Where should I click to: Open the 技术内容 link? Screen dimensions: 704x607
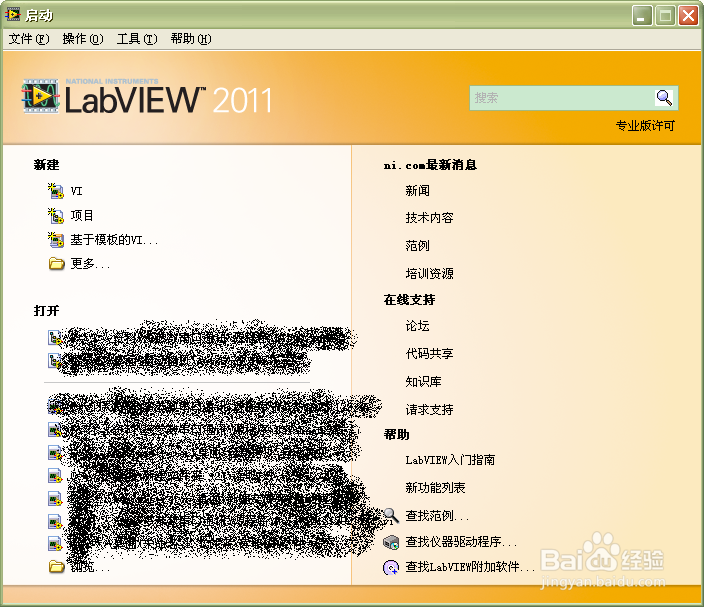coord(429,218)
